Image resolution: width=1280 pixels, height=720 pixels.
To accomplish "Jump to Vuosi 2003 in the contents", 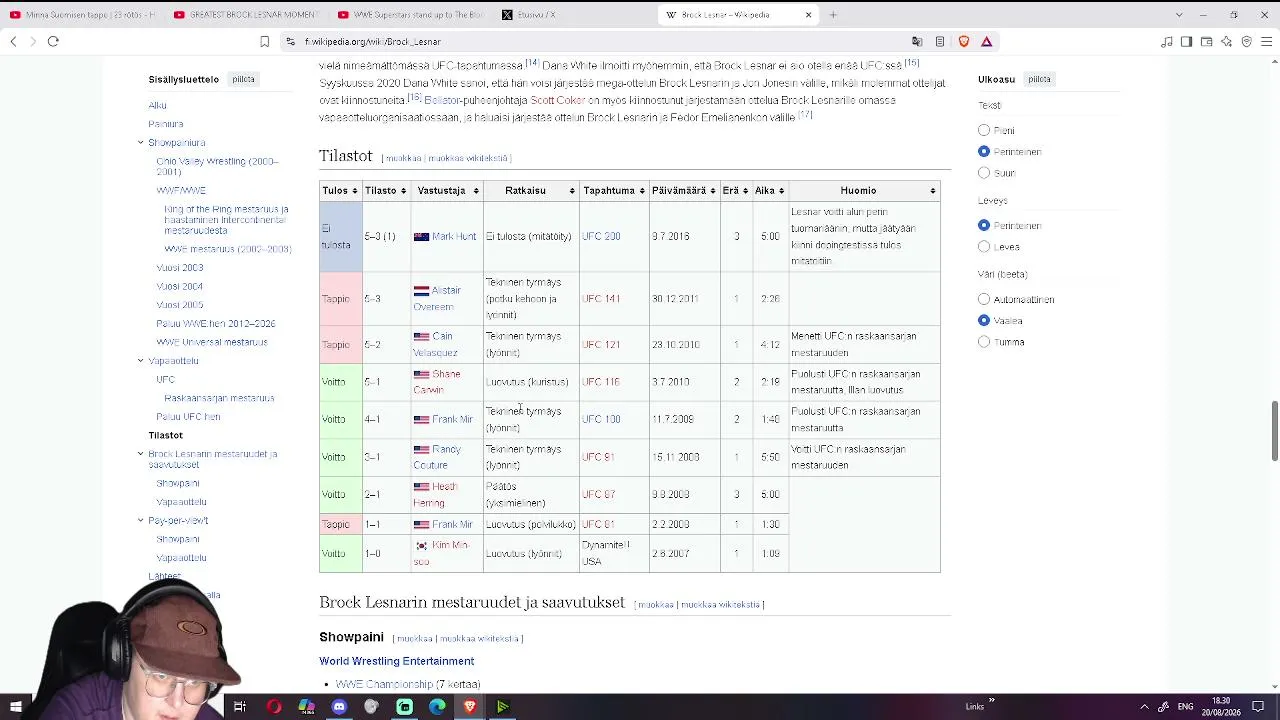I will (180, 267).
